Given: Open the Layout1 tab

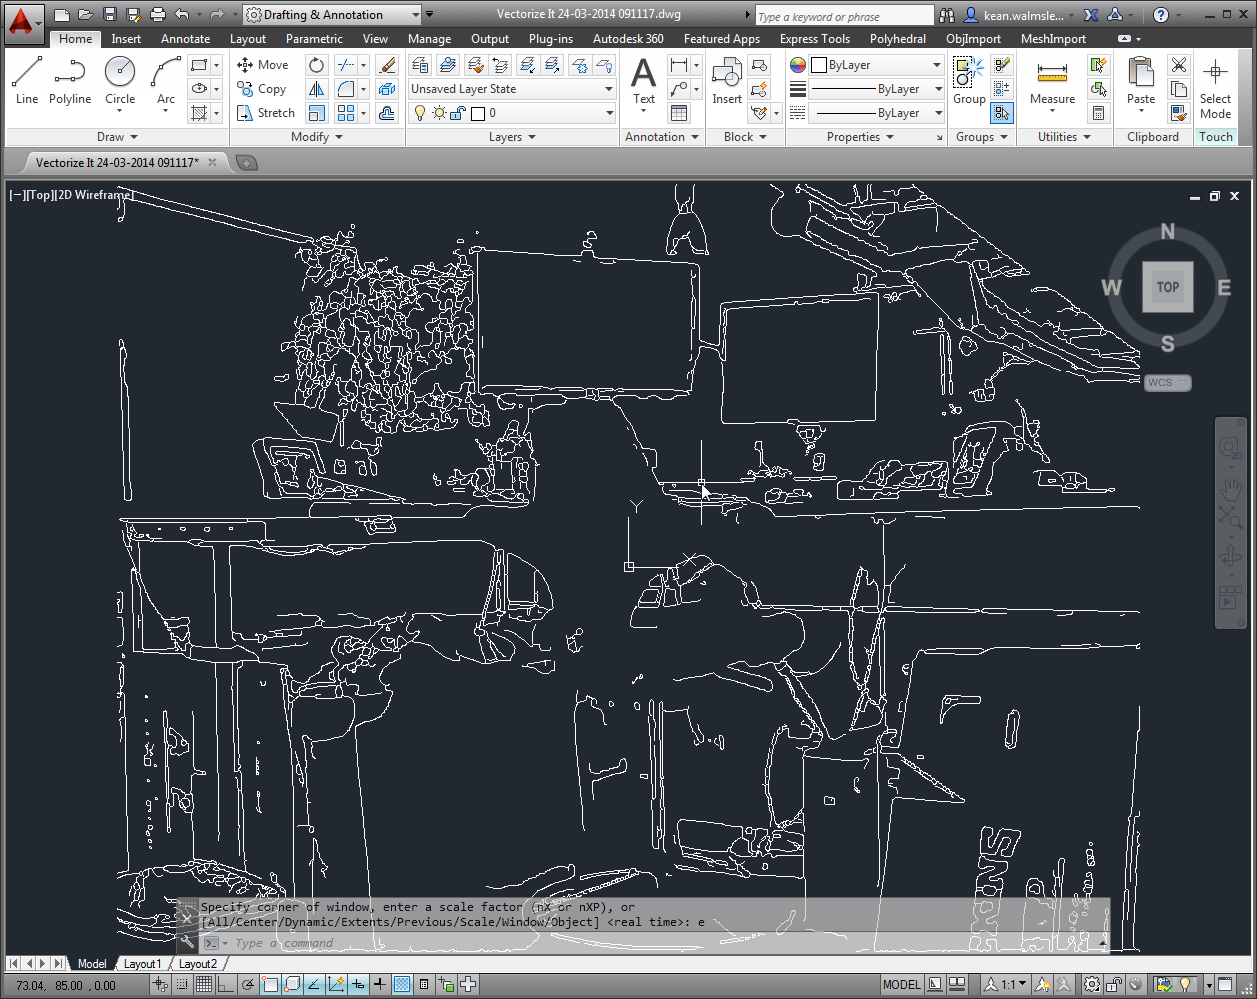Looking at the screenshot, I should [142, 964].
